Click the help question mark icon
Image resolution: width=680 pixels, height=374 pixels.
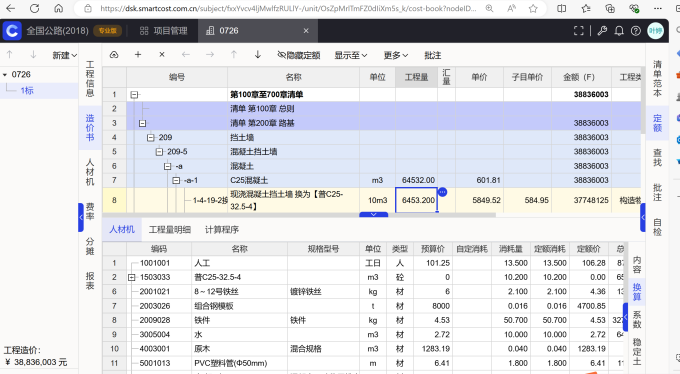pos(636,31)
